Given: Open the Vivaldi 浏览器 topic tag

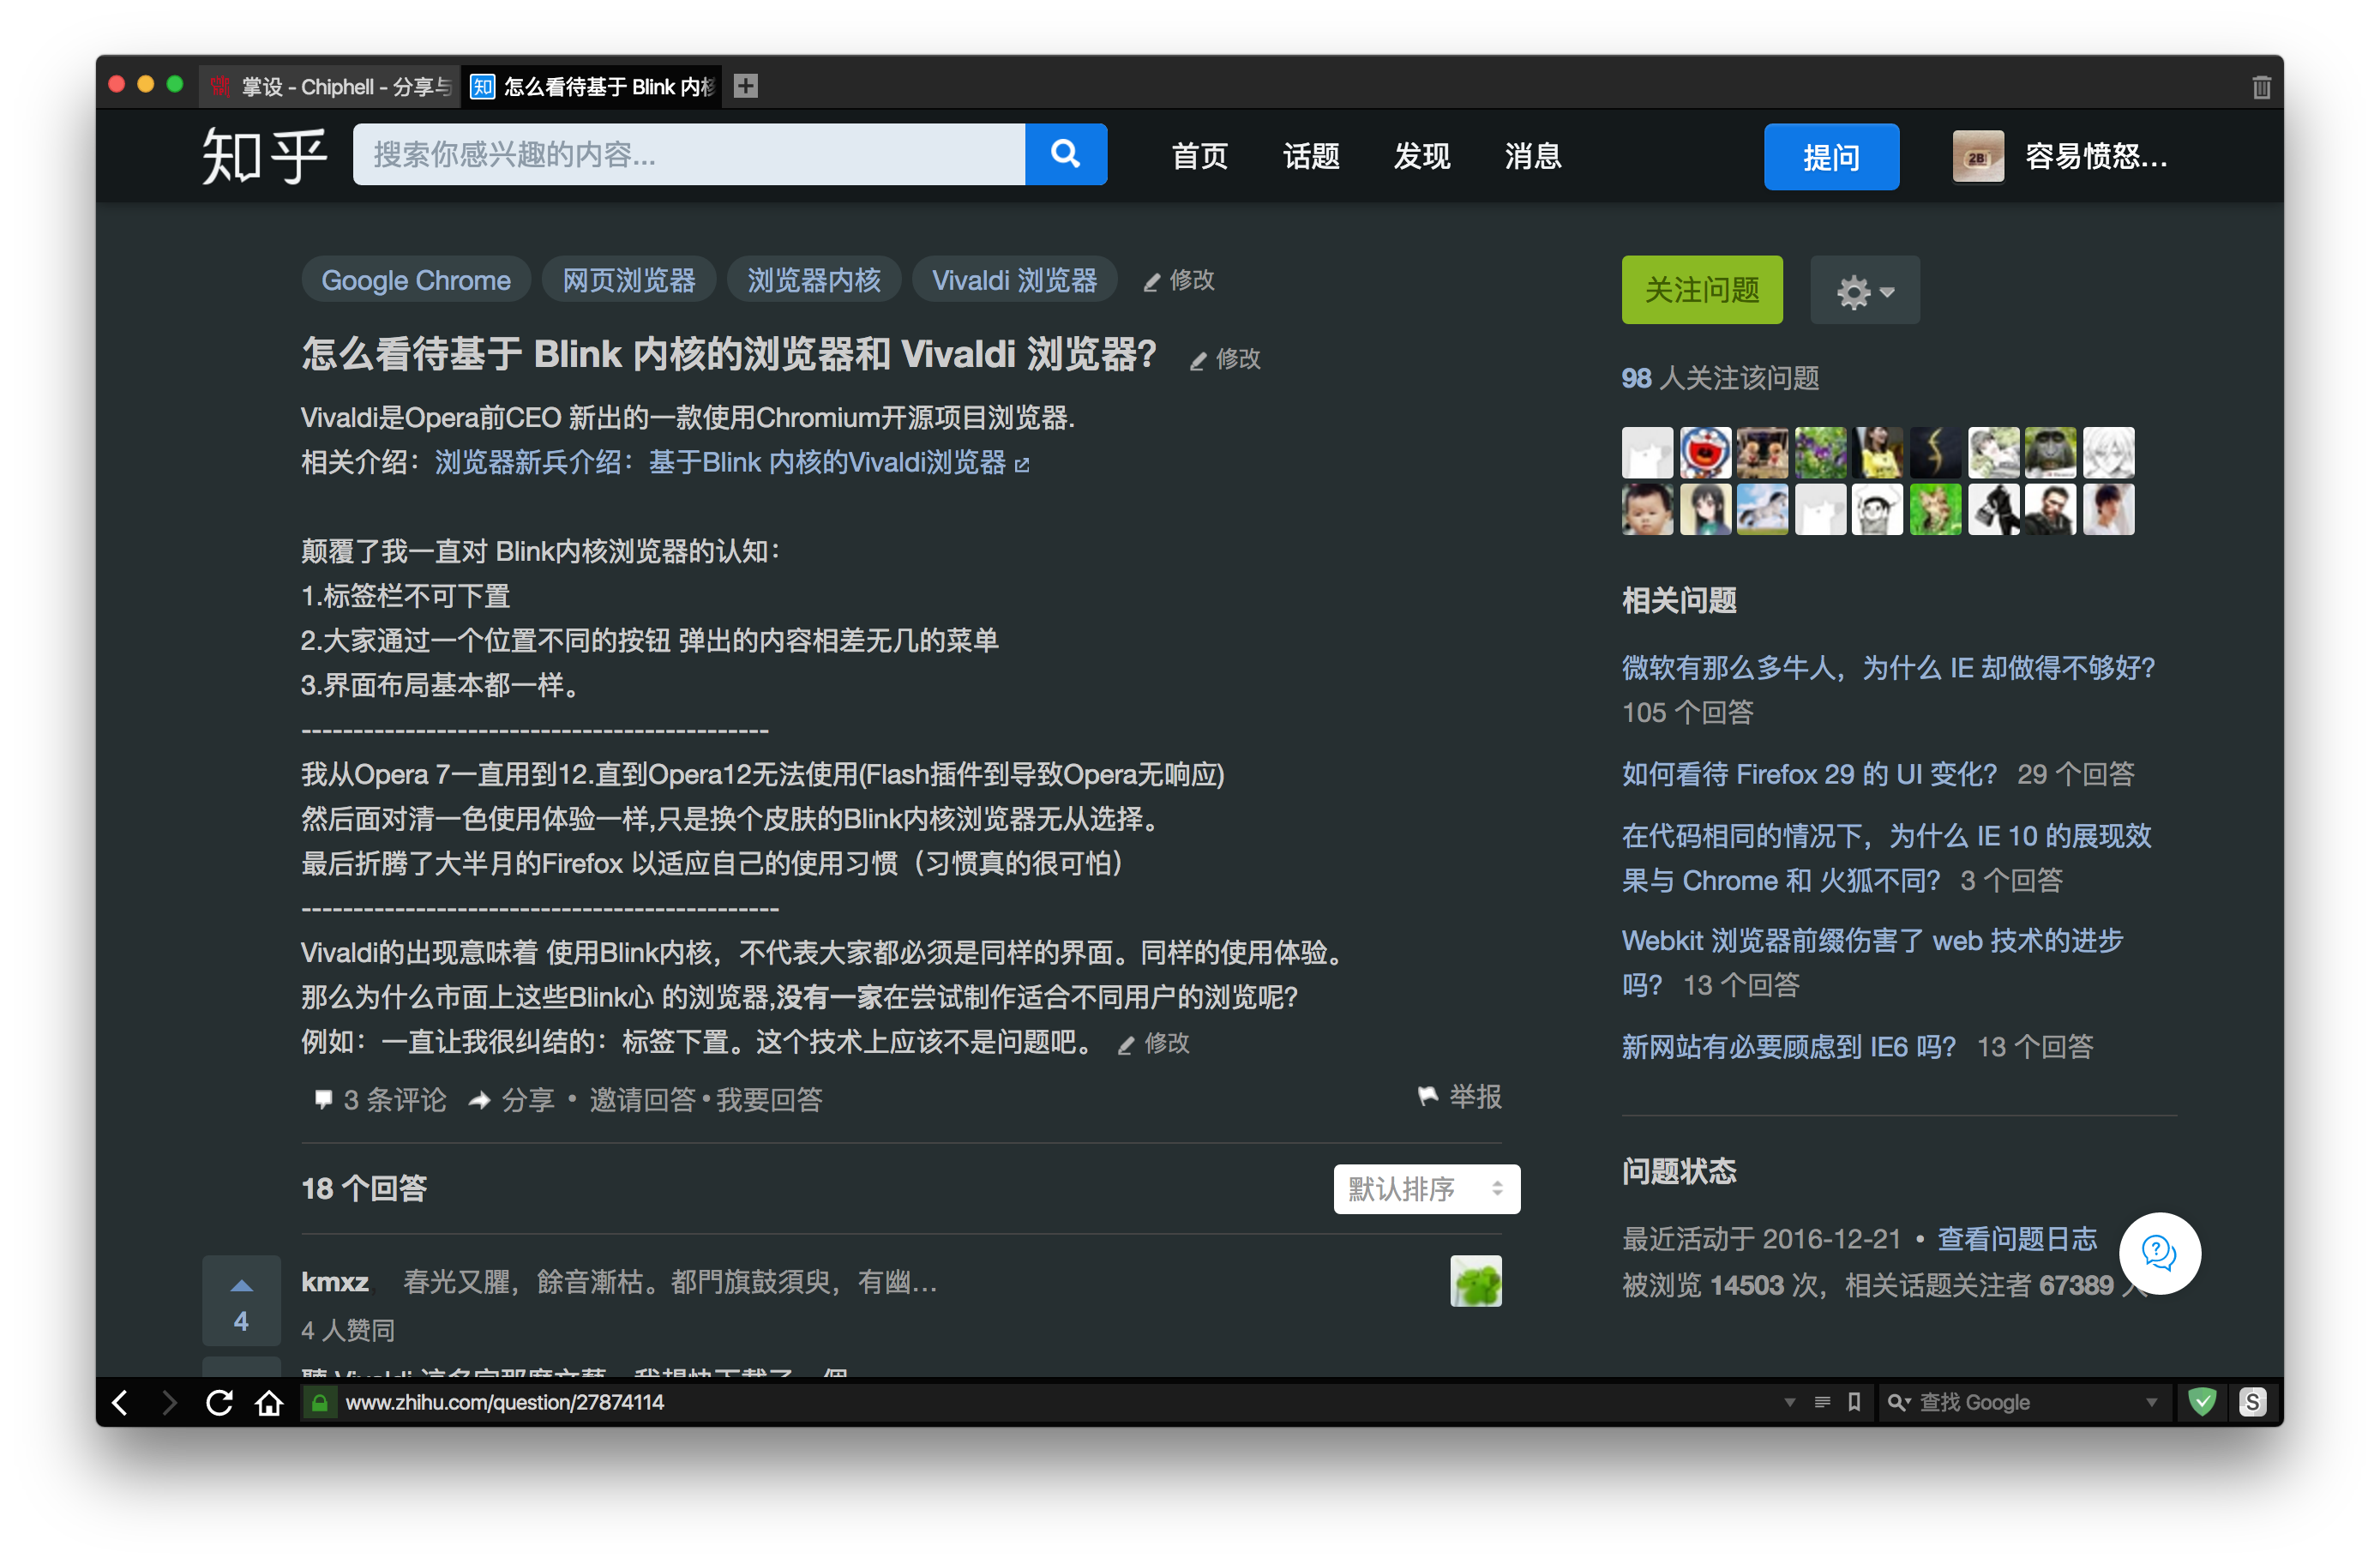Looking at the screenshot, I should [x=1014, y=280].
